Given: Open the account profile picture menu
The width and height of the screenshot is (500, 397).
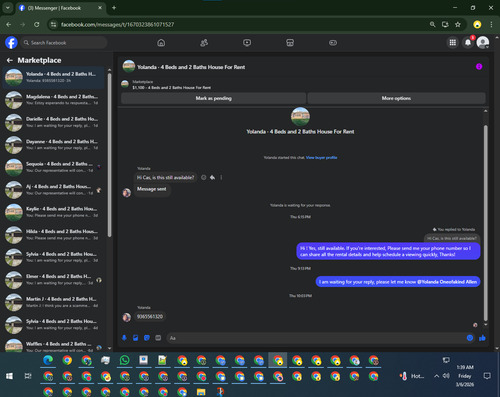Looking at the screenshot, I should (x=483, y=43).
